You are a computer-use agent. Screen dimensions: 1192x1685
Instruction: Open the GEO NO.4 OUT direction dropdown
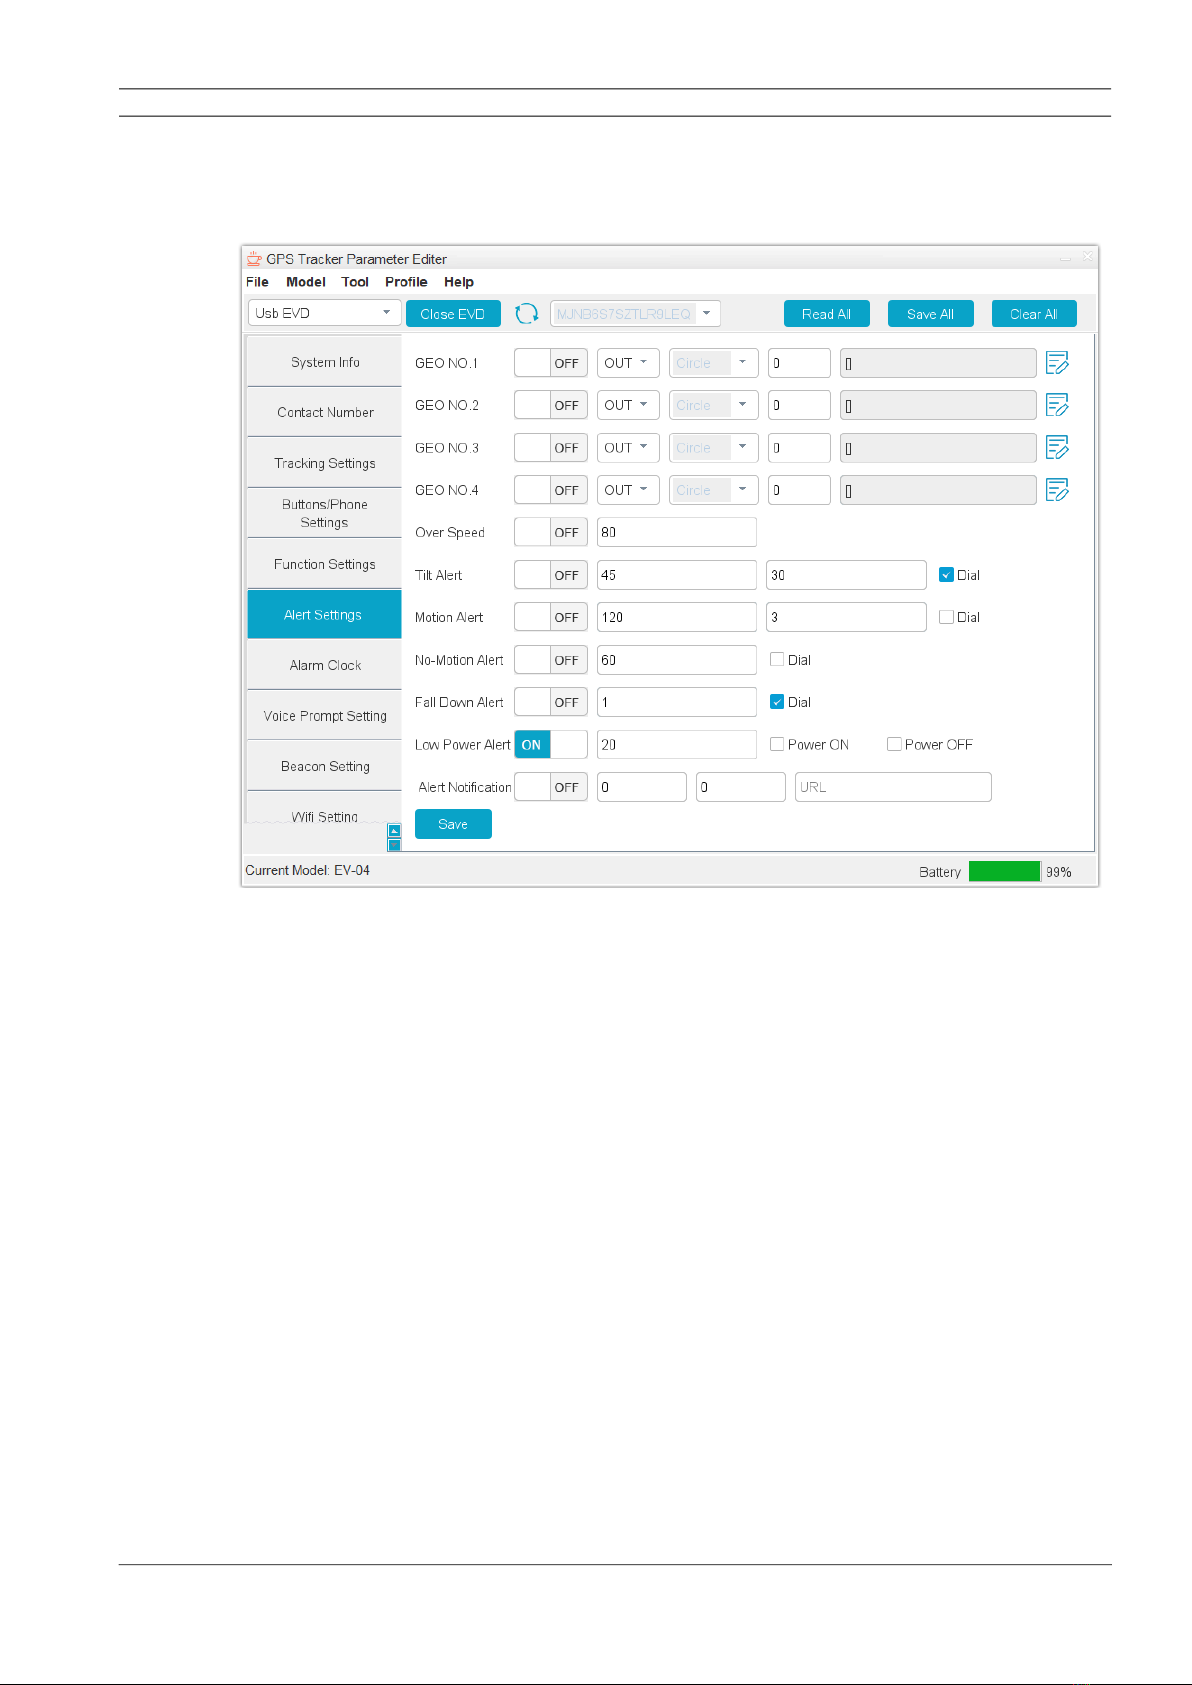click(x=628, y=490)
